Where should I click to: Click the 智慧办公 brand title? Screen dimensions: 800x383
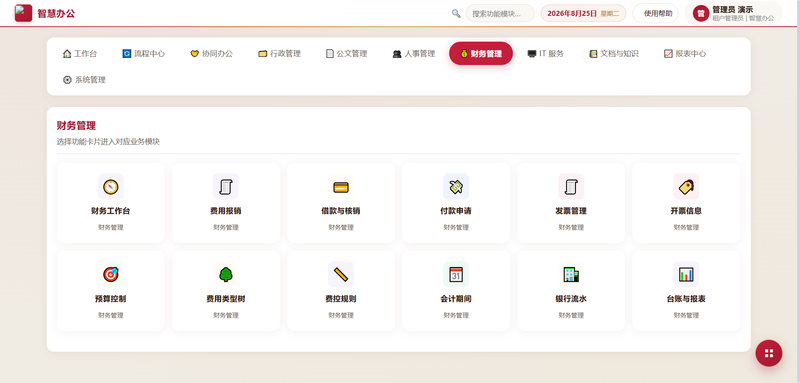click(x=56, y=13)
